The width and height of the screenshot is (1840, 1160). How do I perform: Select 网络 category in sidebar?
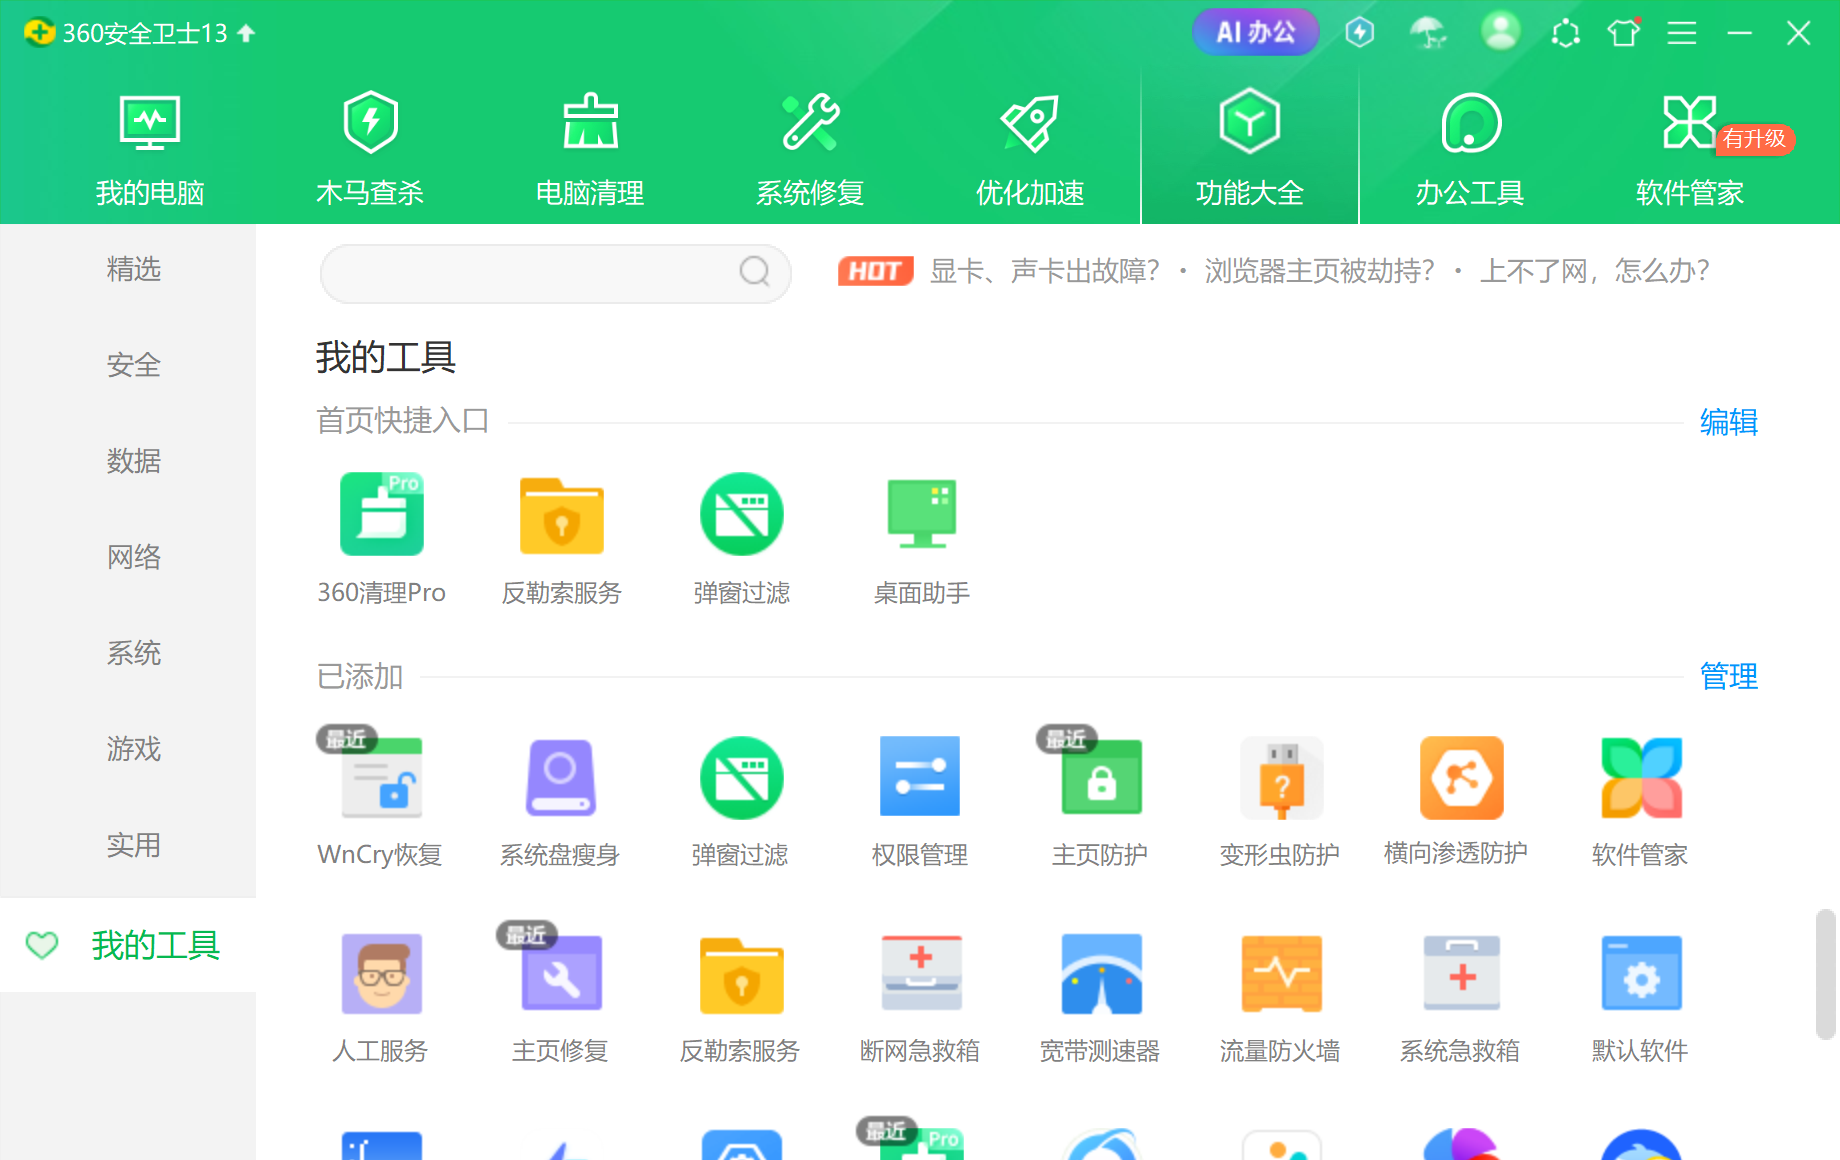pyautogui.click(x=133, y=557)
